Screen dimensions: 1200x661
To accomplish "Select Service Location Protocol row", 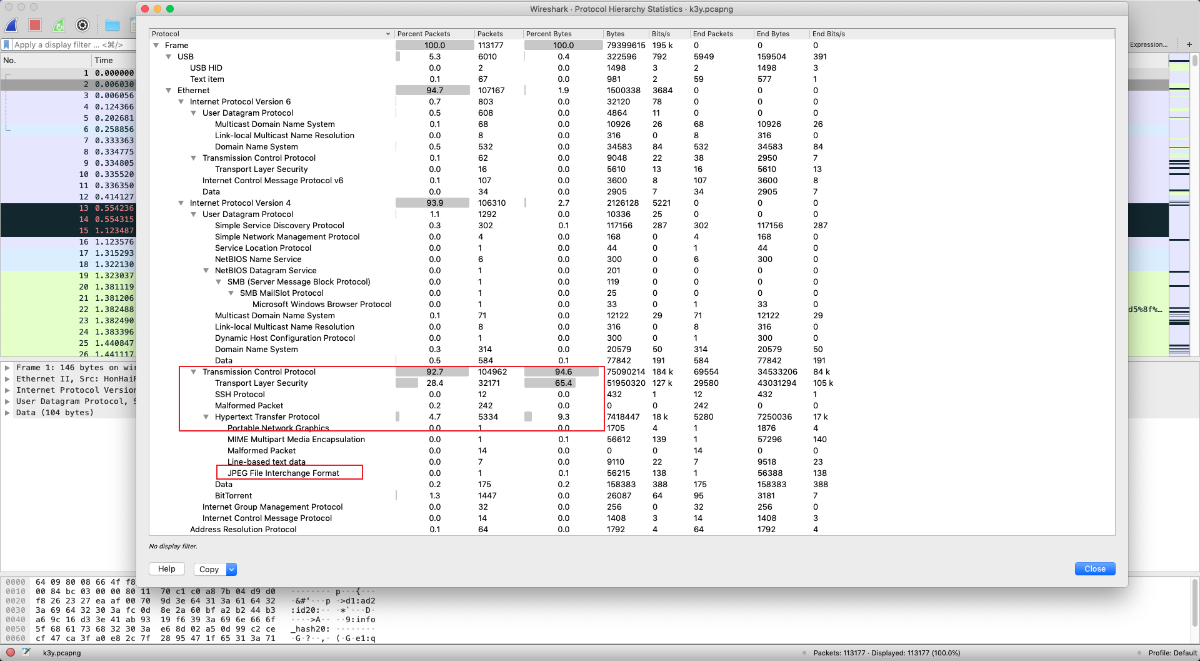I will (x=632, y=248).
